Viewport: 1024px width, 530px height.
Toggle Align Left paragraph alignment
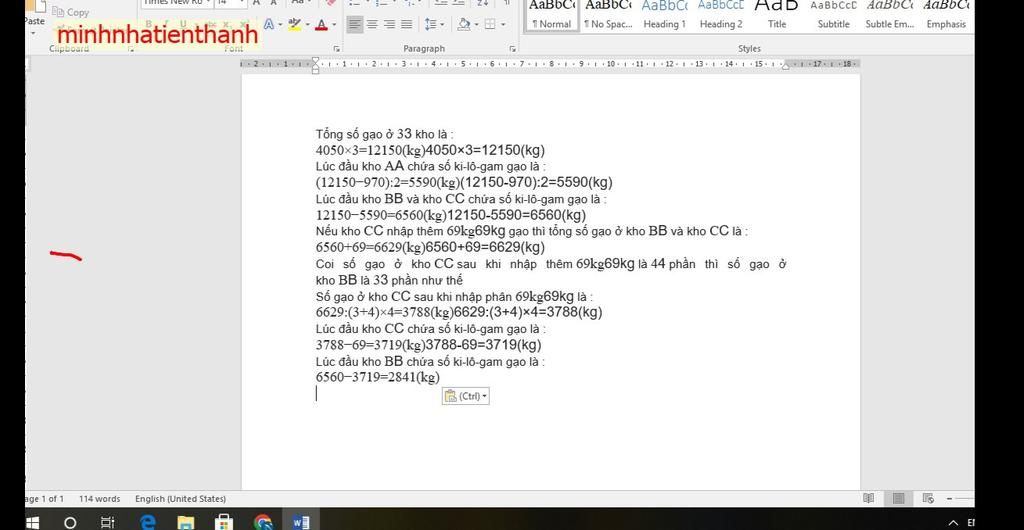(x=355, y=25)
